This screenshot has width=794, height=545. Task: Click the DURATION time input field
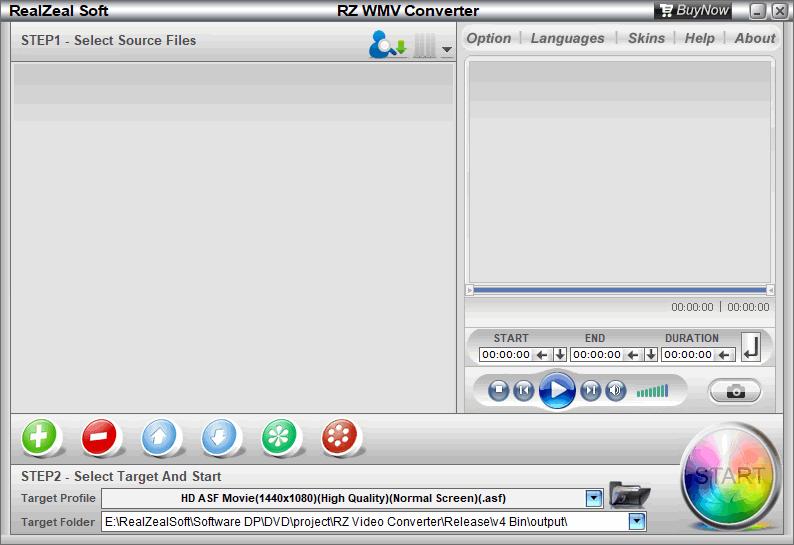click(688, 355)
